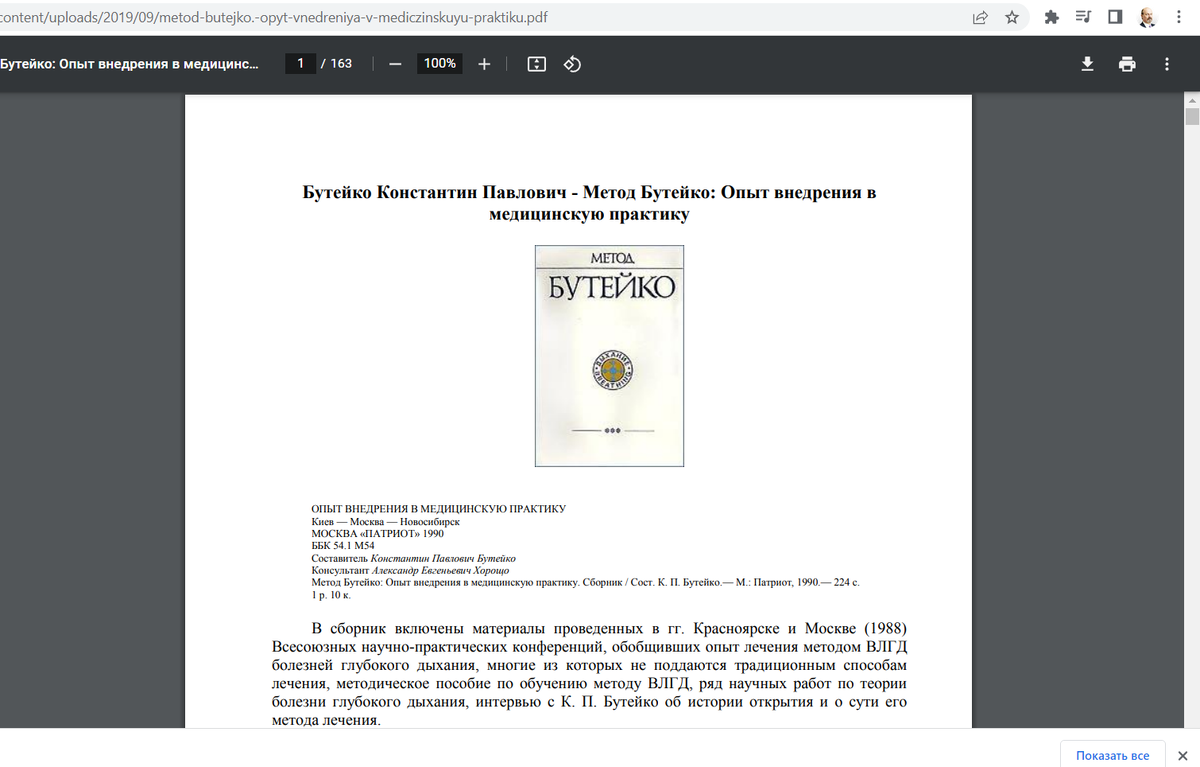1200x767 pixels.
Task: Click the fit to page icon
Action: [536, 64]
